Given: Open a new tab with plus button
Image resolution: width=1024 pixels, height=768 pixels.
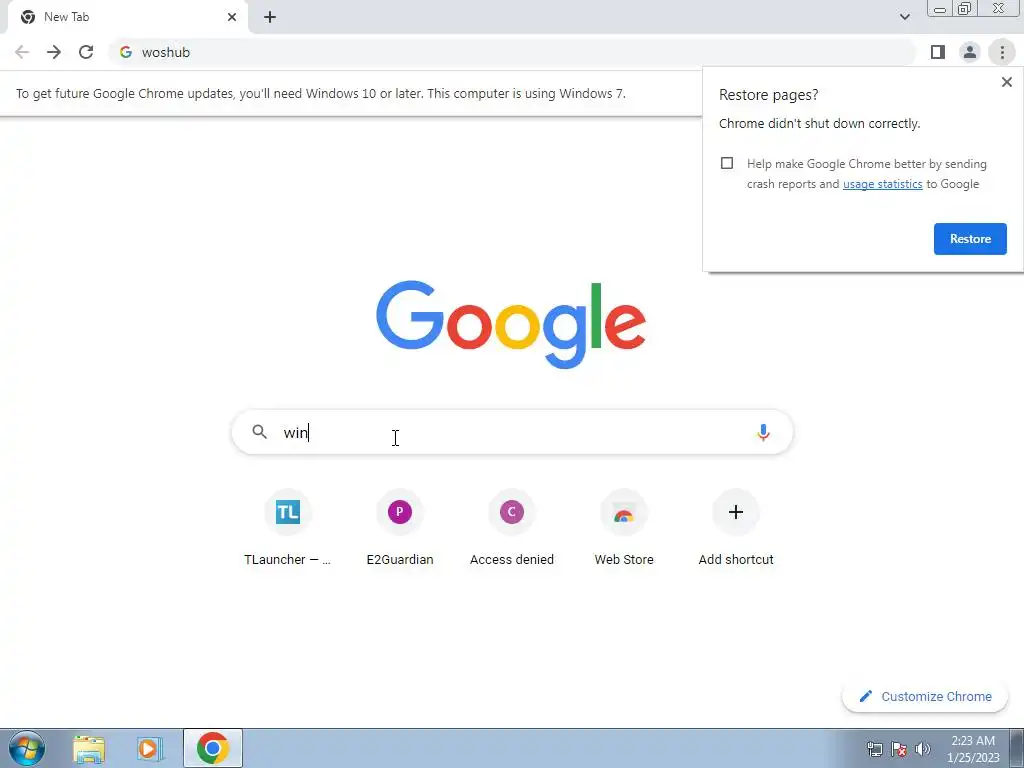Looking at the screenshot, I should (270, 17).
